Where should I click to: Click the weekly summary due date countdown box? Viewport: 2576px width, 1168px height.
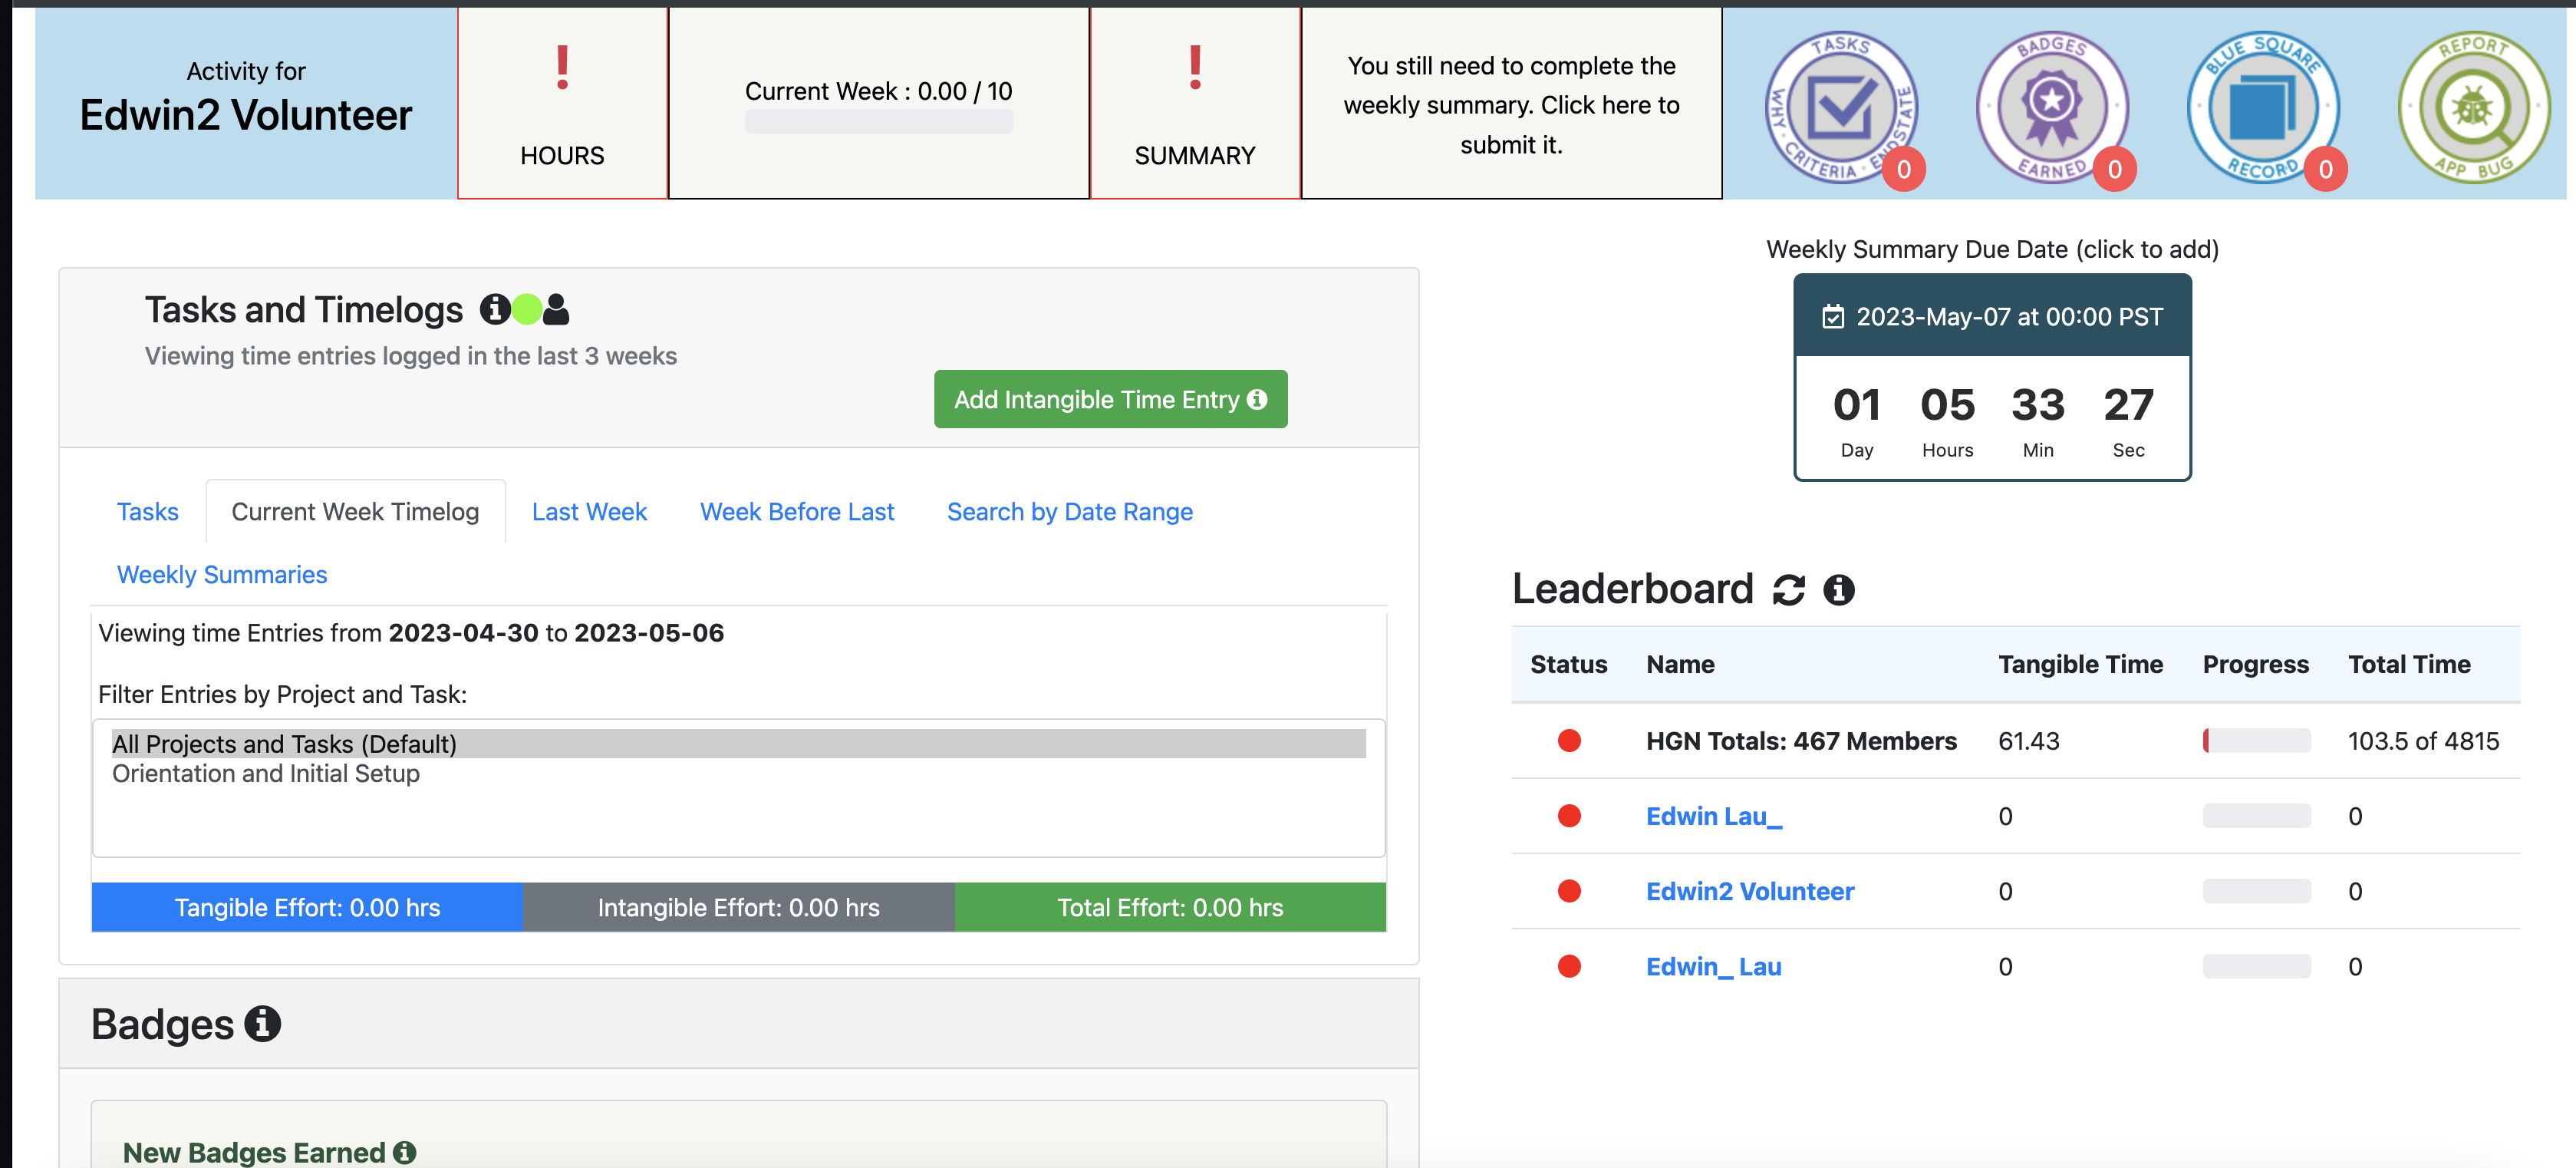(x=1992, y=378)
